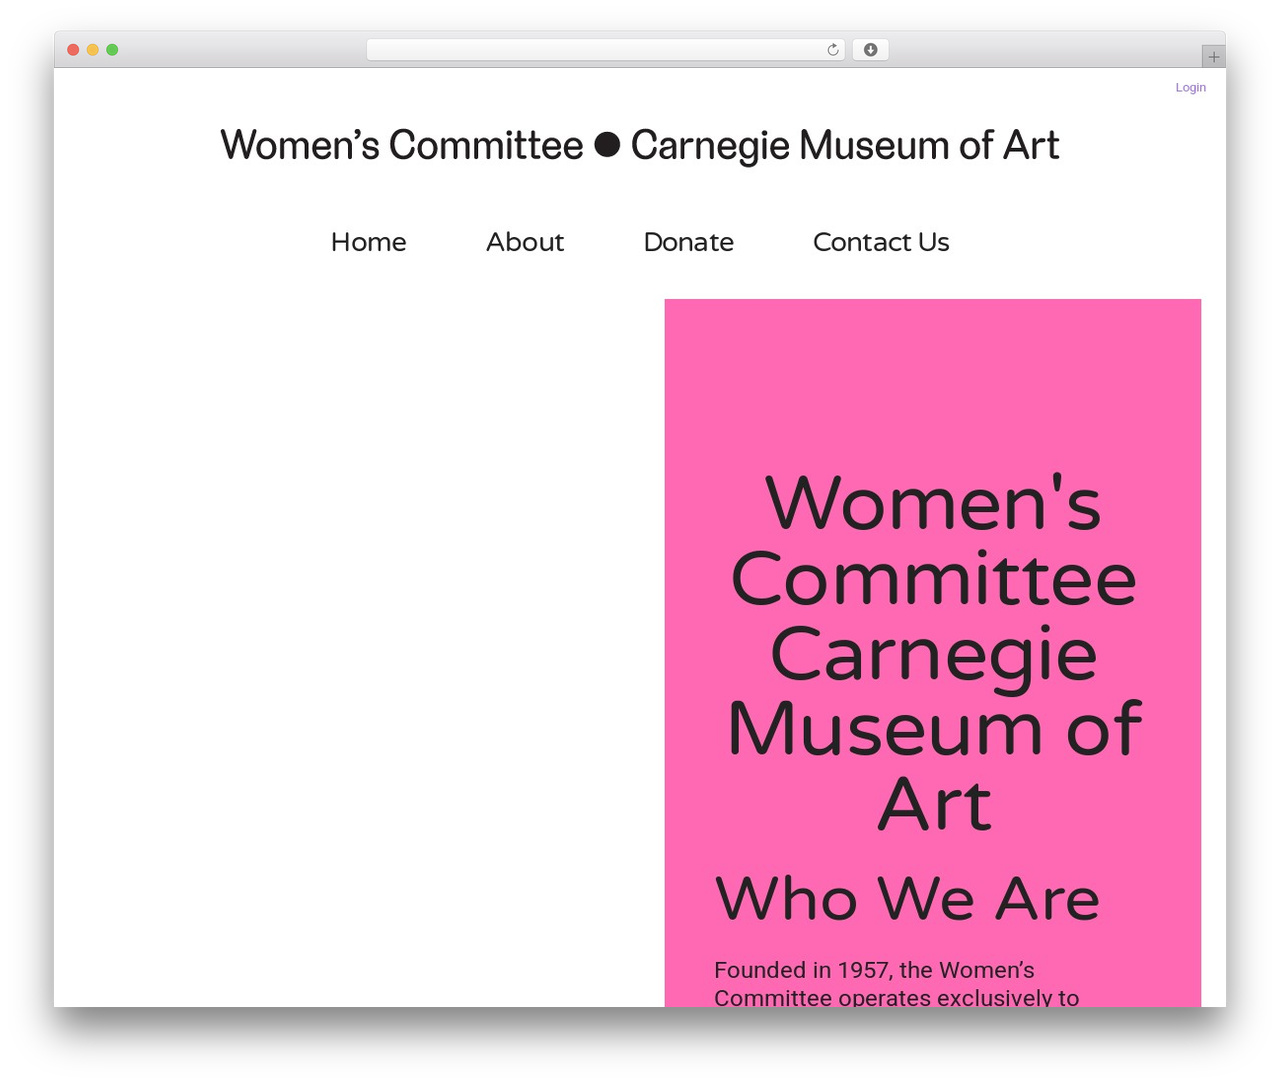
Task: Click the pink panel main title text
Action: (x=934, y=652)
